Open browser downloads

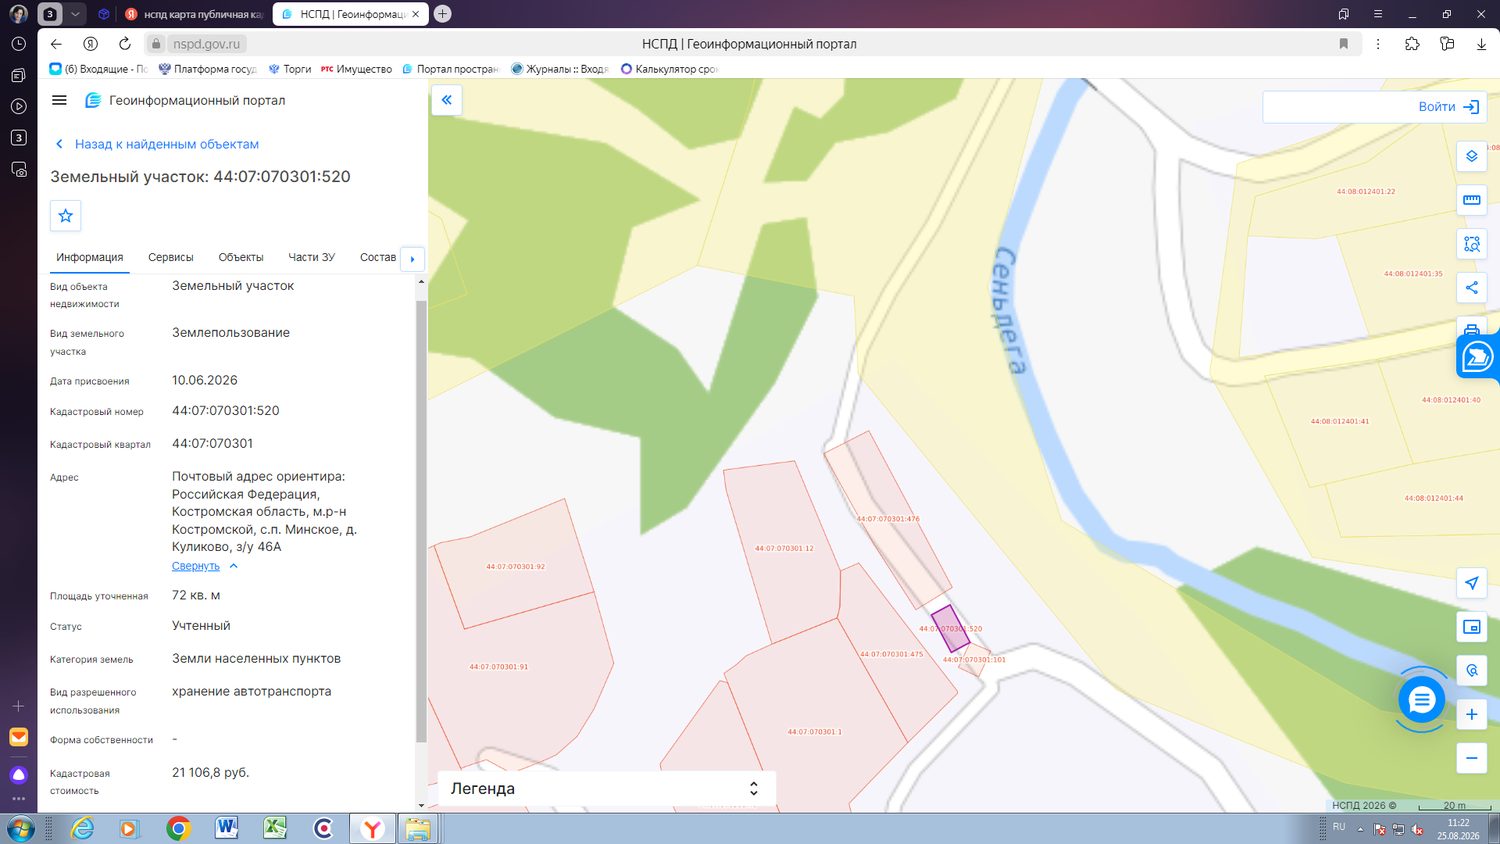(1481, 44)
